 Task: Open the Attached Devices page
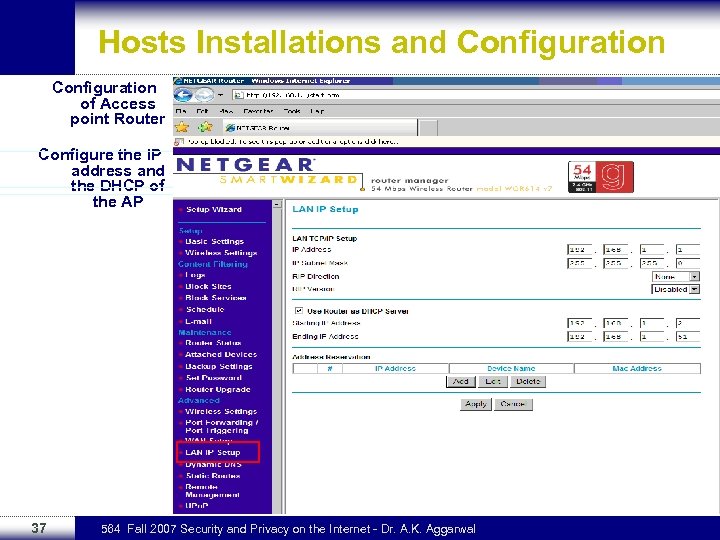[221, 354]
